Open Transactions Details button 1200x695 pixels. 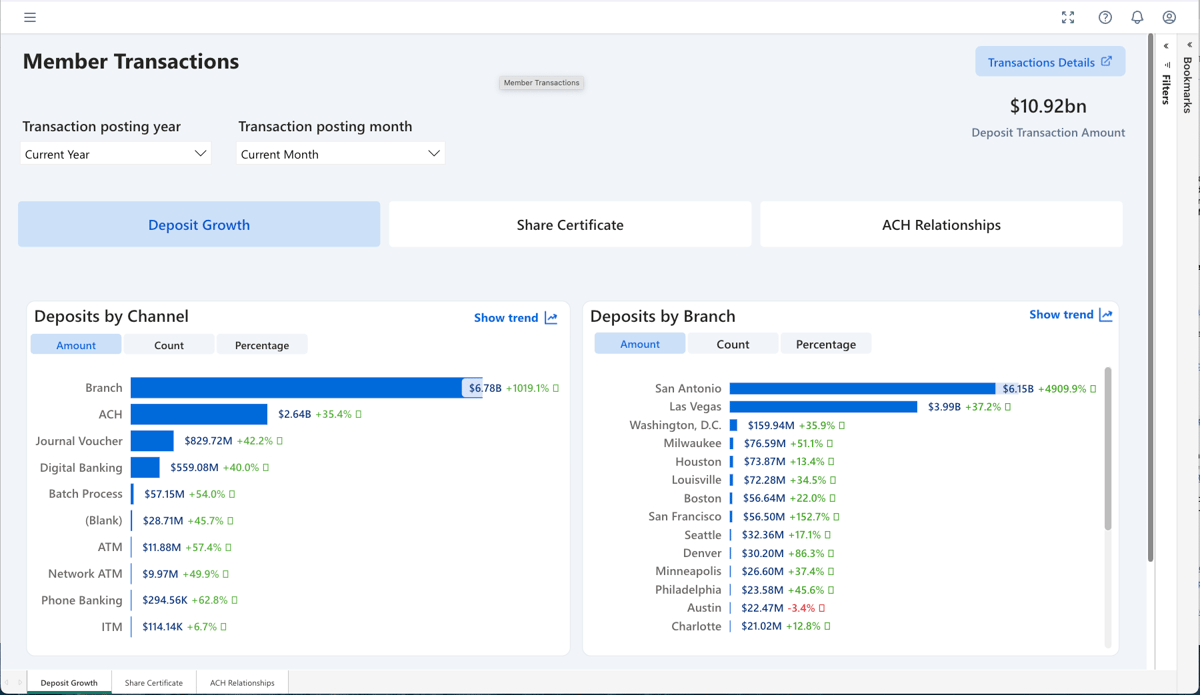[1049, 62]
